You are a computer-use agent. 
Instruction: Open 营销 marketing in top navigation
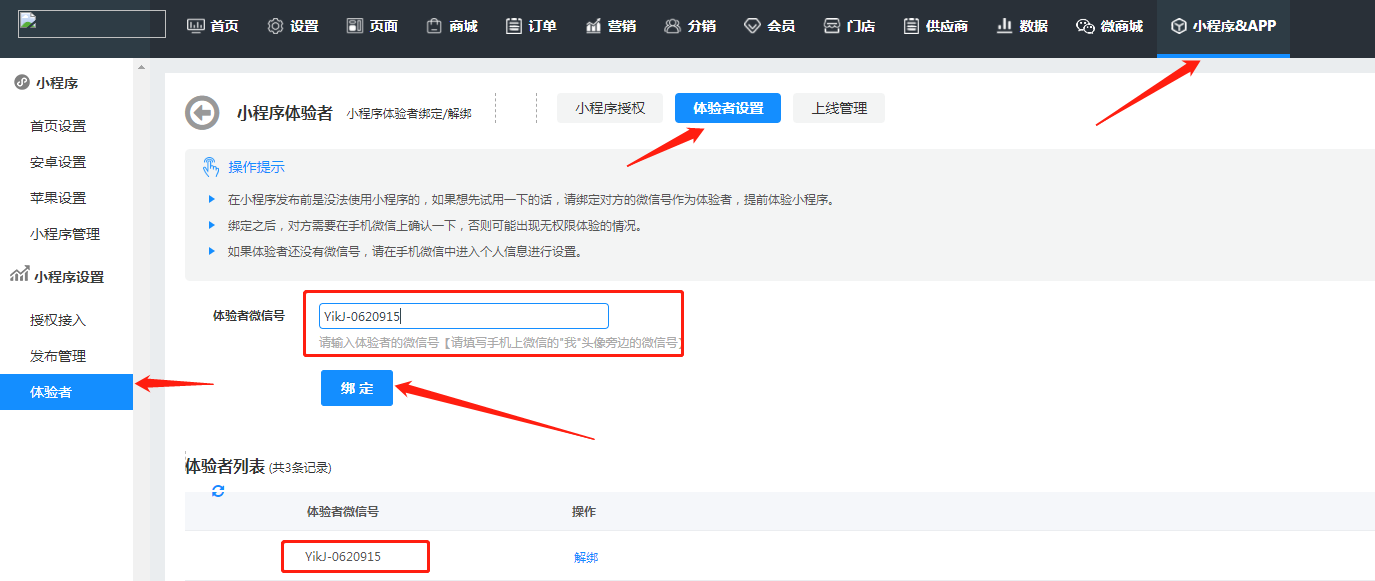pos(610,26)
